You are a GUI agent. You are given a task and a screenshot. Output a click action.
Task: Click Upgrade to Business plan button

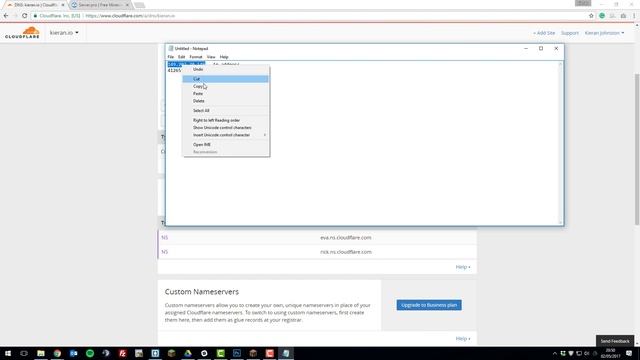point(429,305)
